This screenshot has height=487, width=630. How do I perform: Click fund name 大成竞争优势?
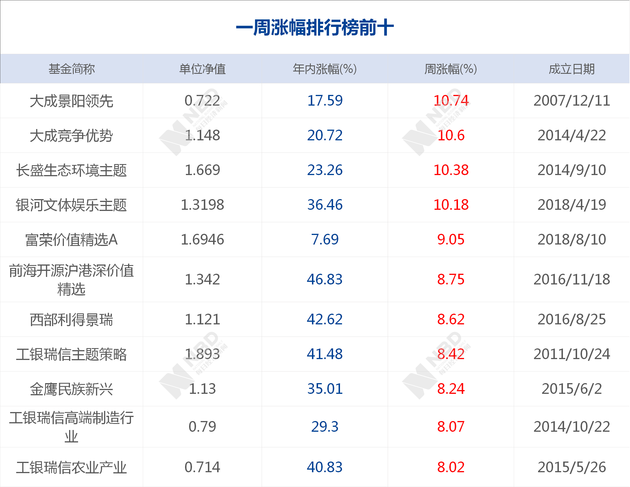pyautogui.click(x=72, y=135)
